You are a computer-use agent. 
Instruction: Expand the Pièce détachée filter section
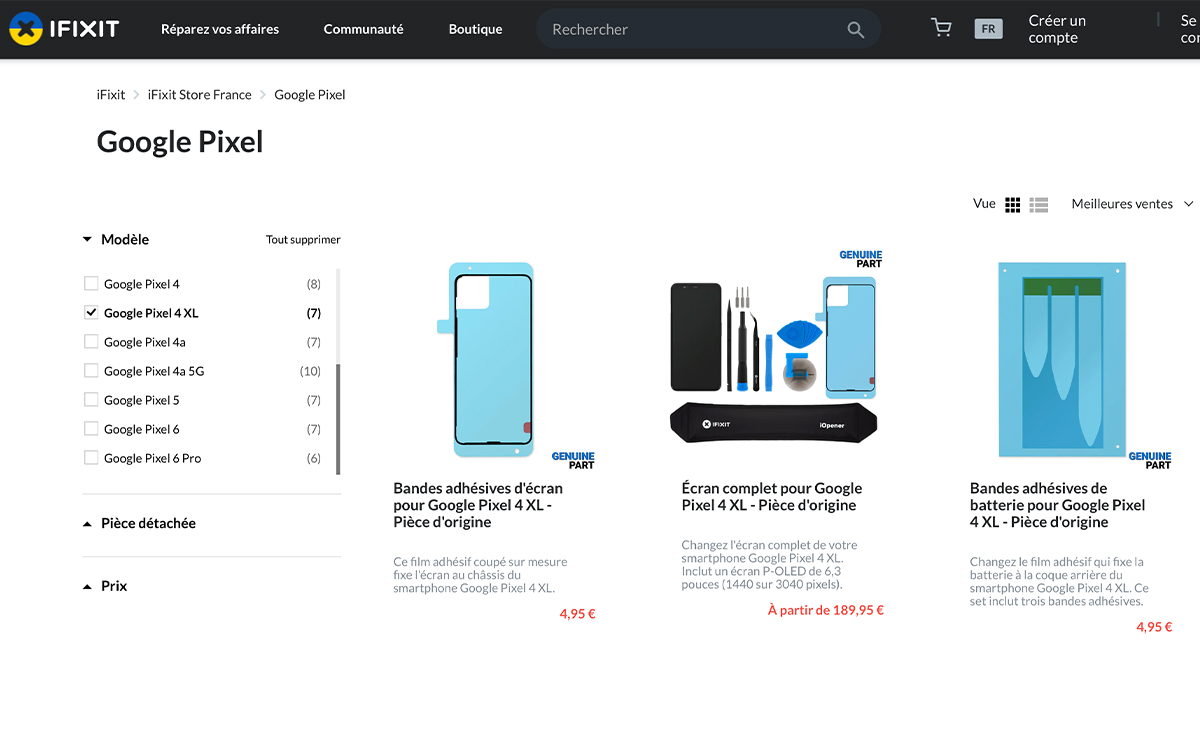coord(139,523)
